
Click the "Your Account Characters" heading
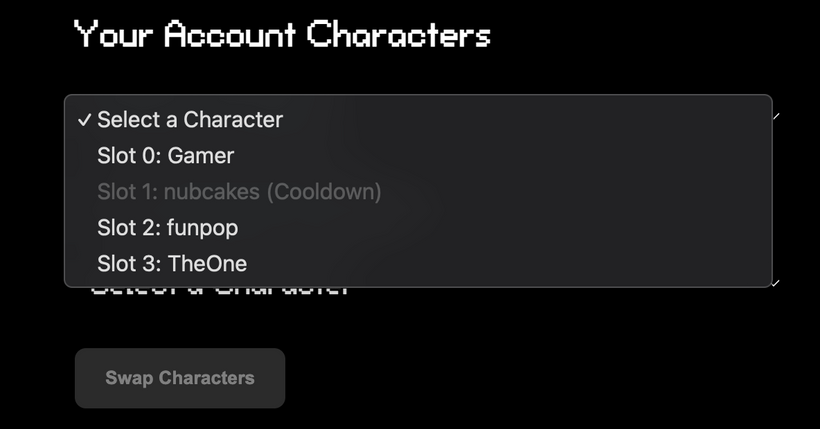click(x=282, y=35)
